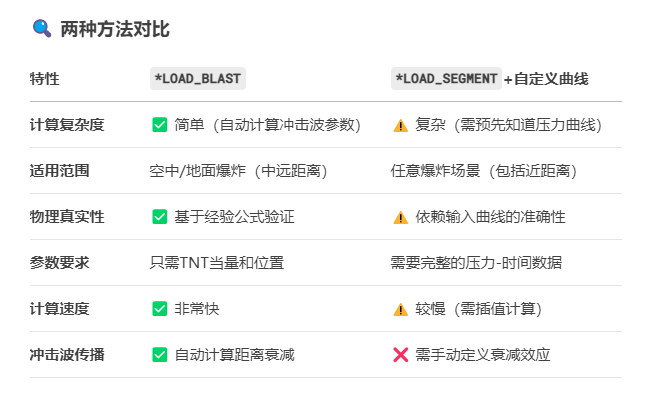Click the 特性 column header

pyautogui.click(x=44, y=79)
